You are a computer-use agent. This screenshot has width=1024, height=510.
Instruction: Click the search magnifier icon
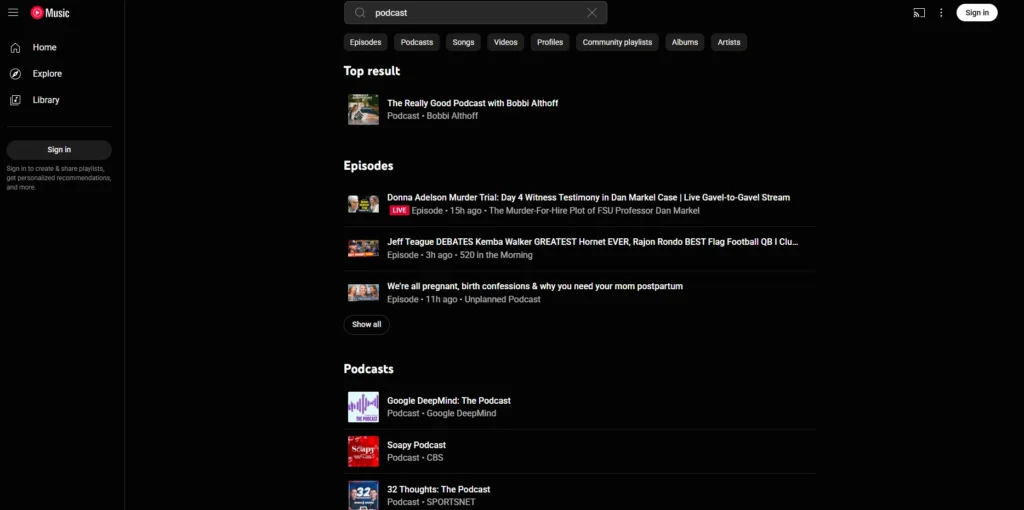coord(360,12)
